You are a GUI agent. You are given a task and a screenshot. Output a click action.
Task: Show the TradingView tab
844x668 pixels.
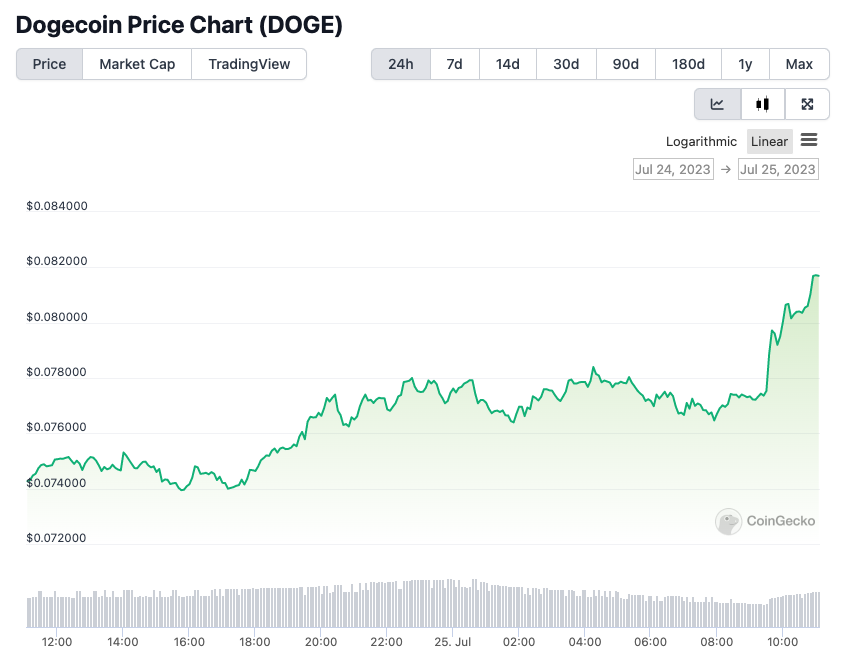249,64
